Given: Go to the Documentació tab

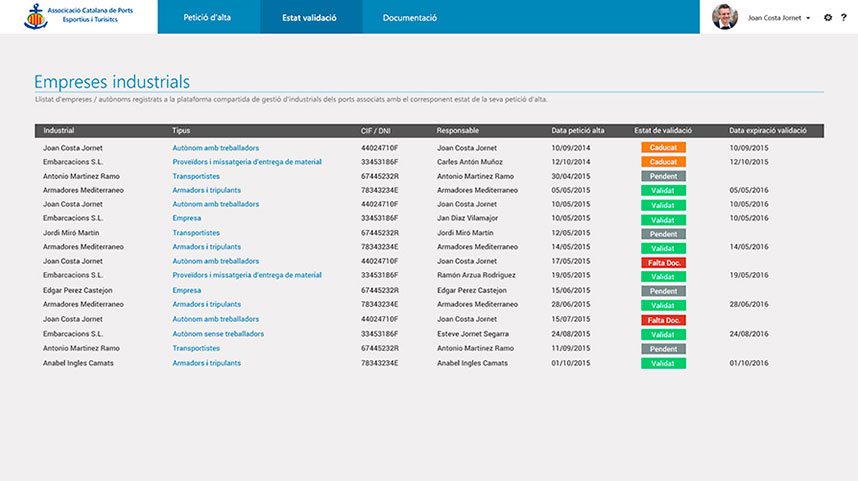Looking at the screenshot, I should pyautogui.click(x=410, y=17).
